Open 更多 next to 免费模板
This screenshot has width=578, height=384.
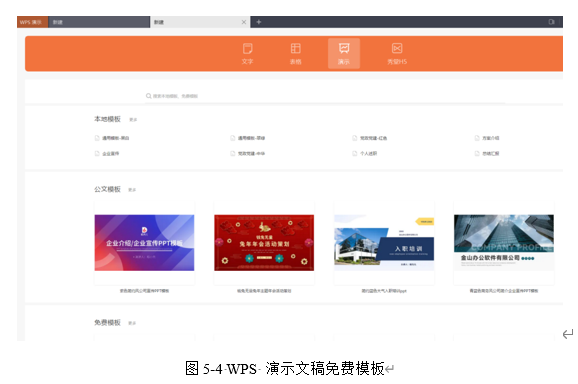pos(132,323)
